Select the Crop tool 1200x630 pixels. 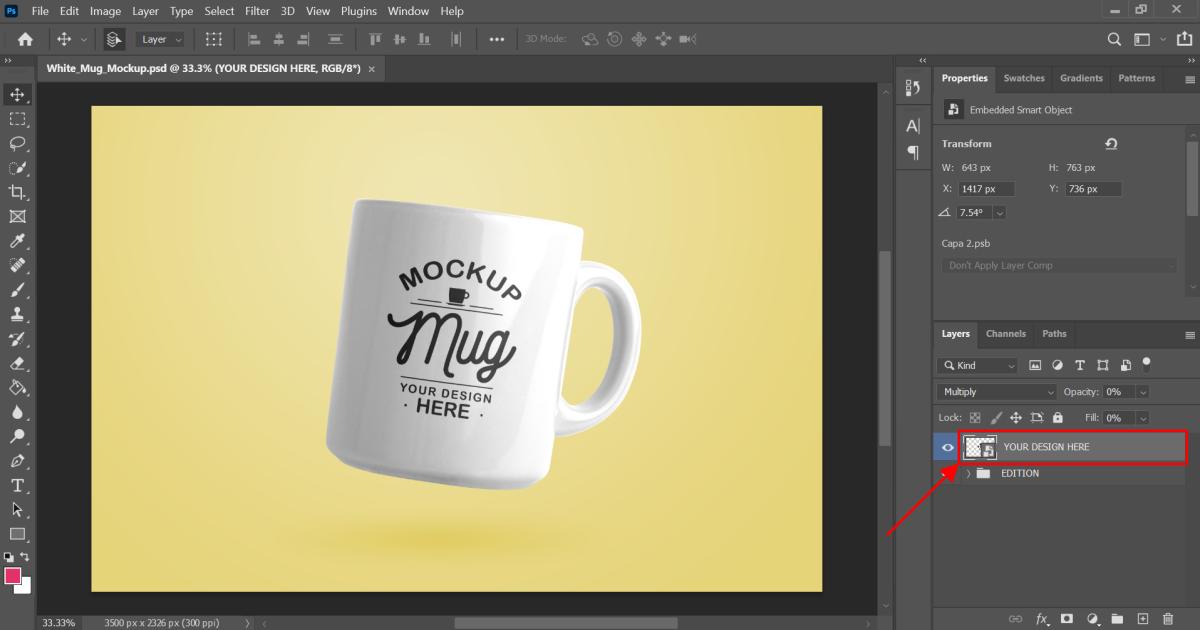coord(17,192)
